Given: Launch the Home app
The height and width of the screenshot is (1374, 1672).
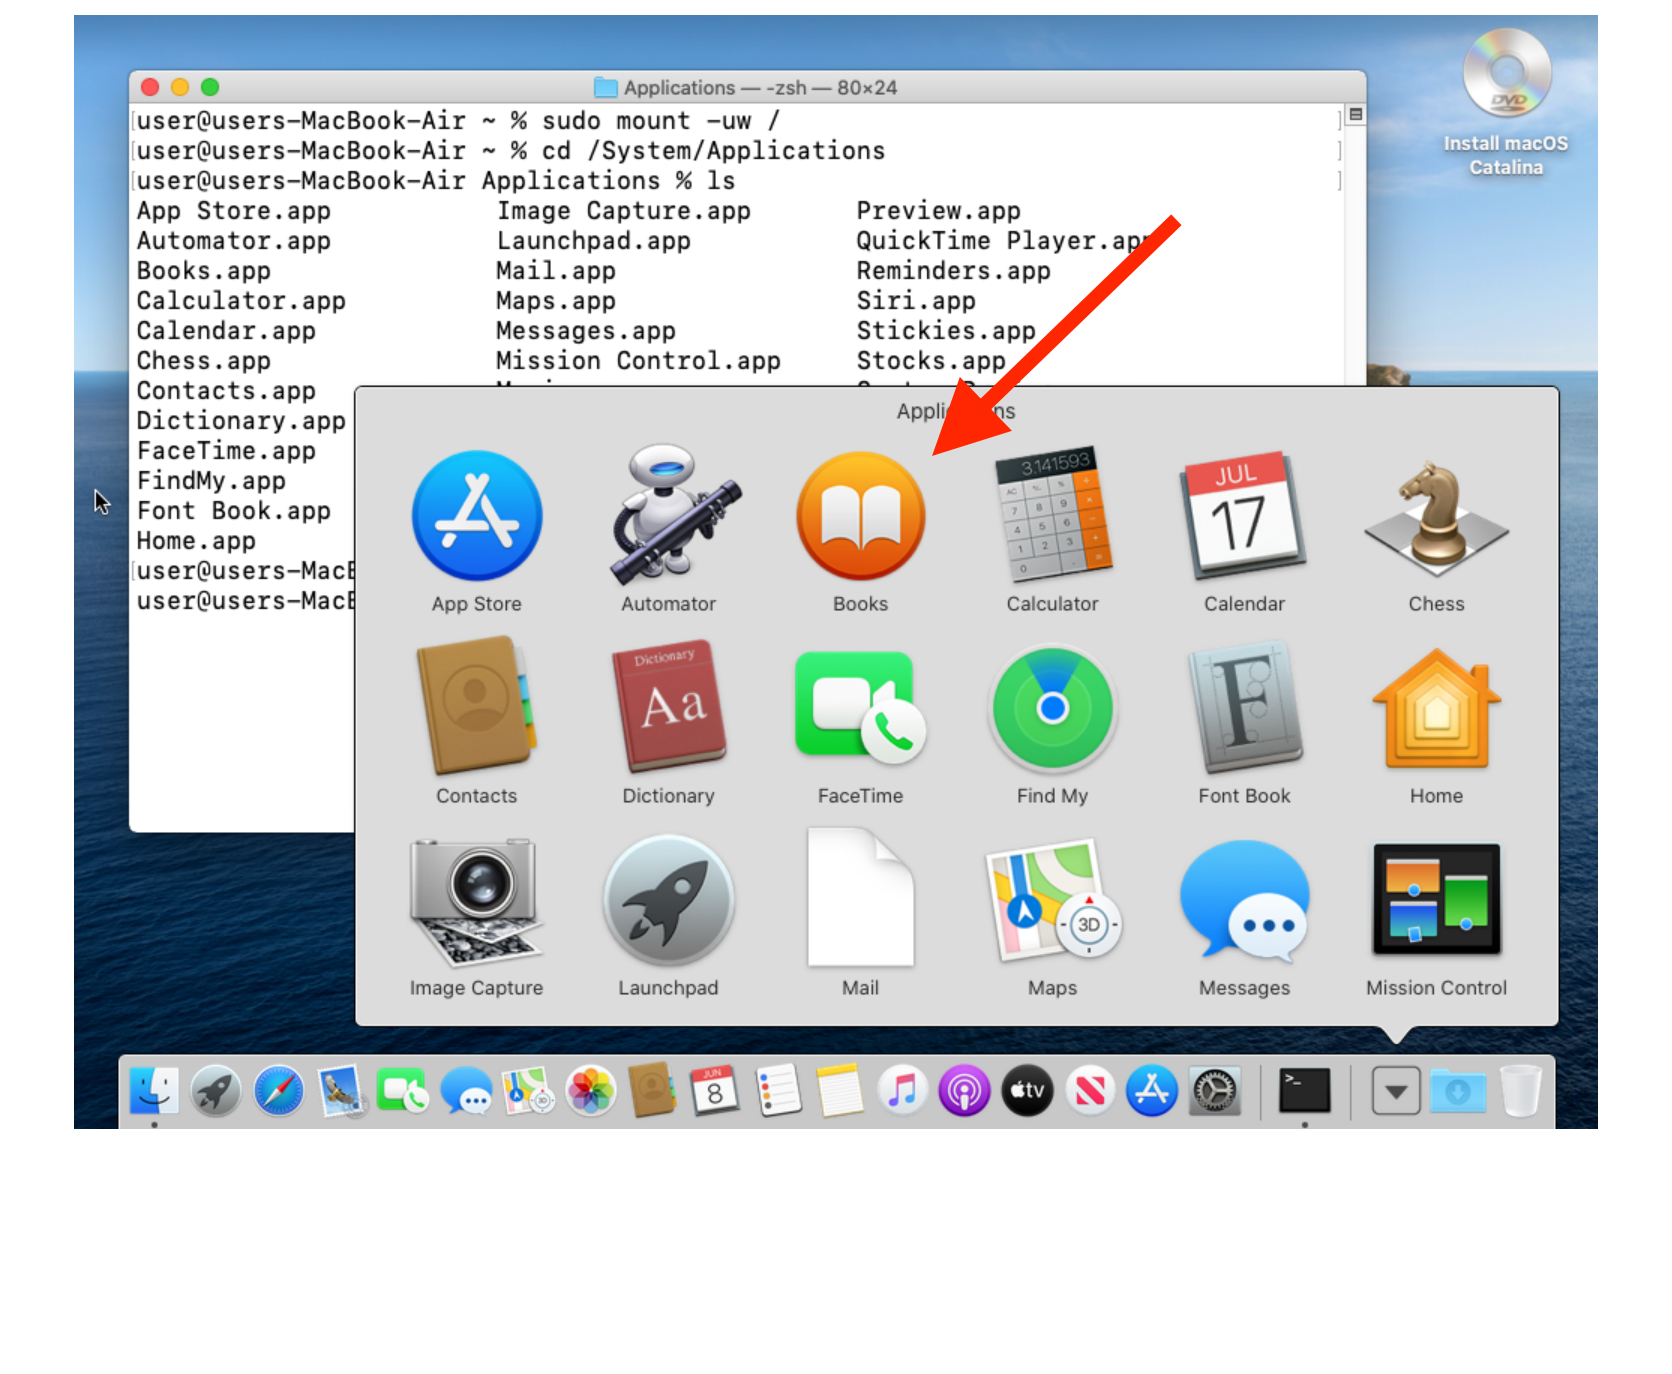Looking at the screenshot, I should point(1437,708).
